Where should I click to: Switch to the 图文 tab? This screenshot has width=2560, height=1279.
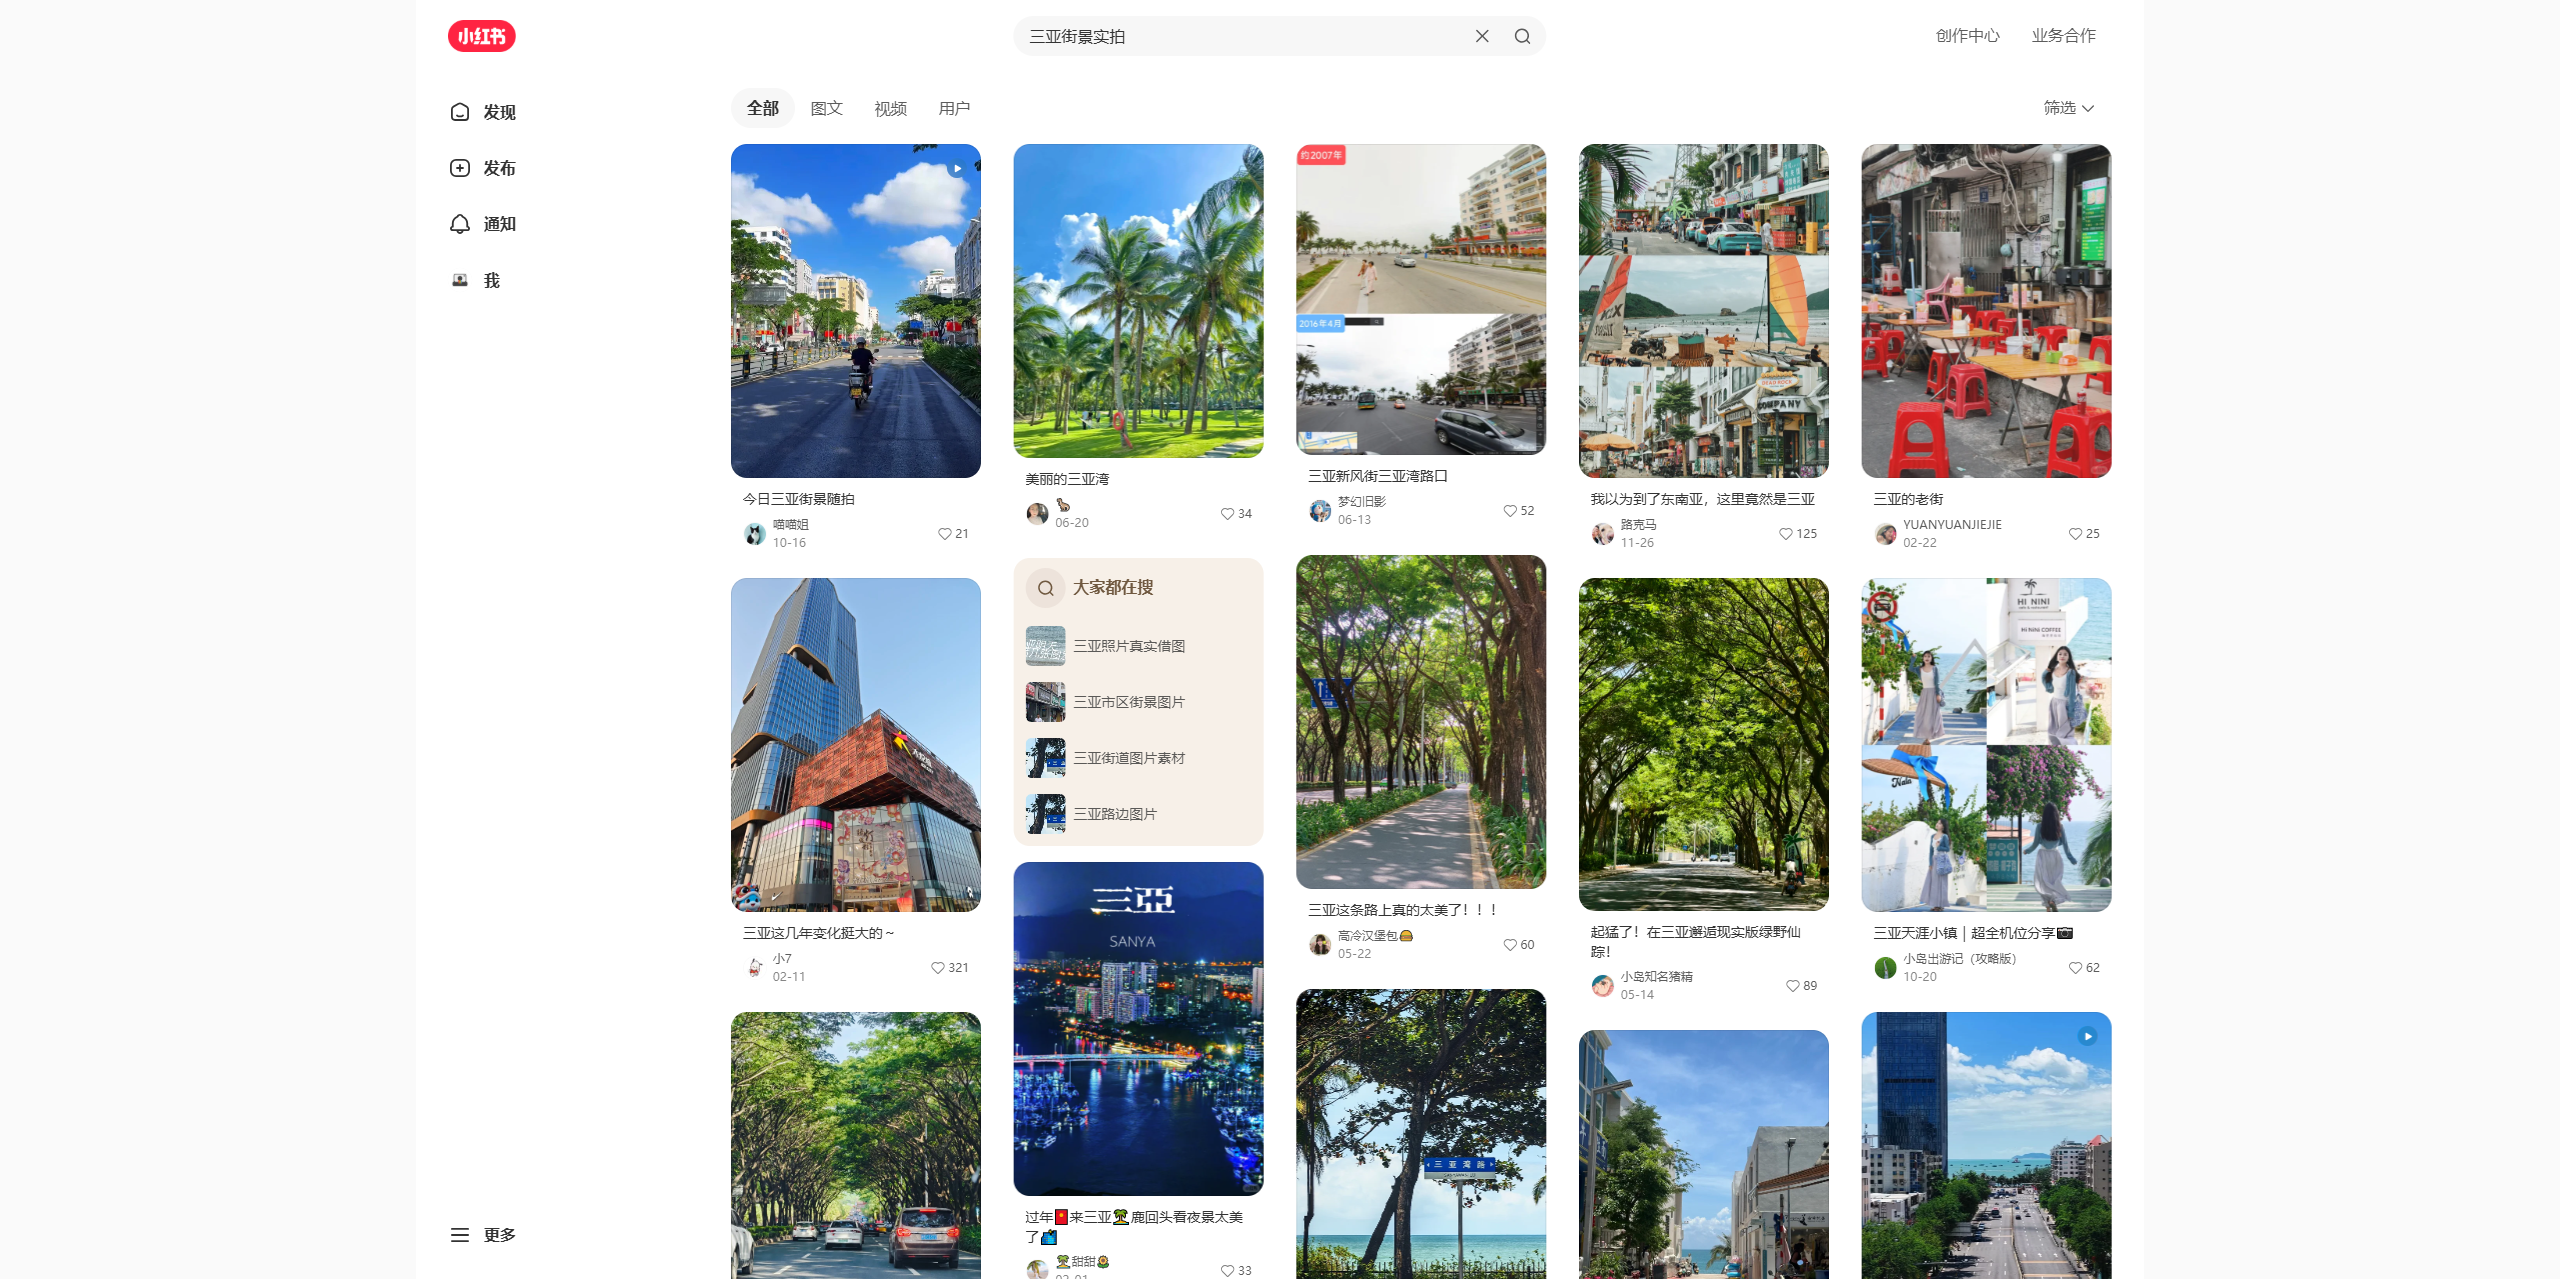coord(826,108)
